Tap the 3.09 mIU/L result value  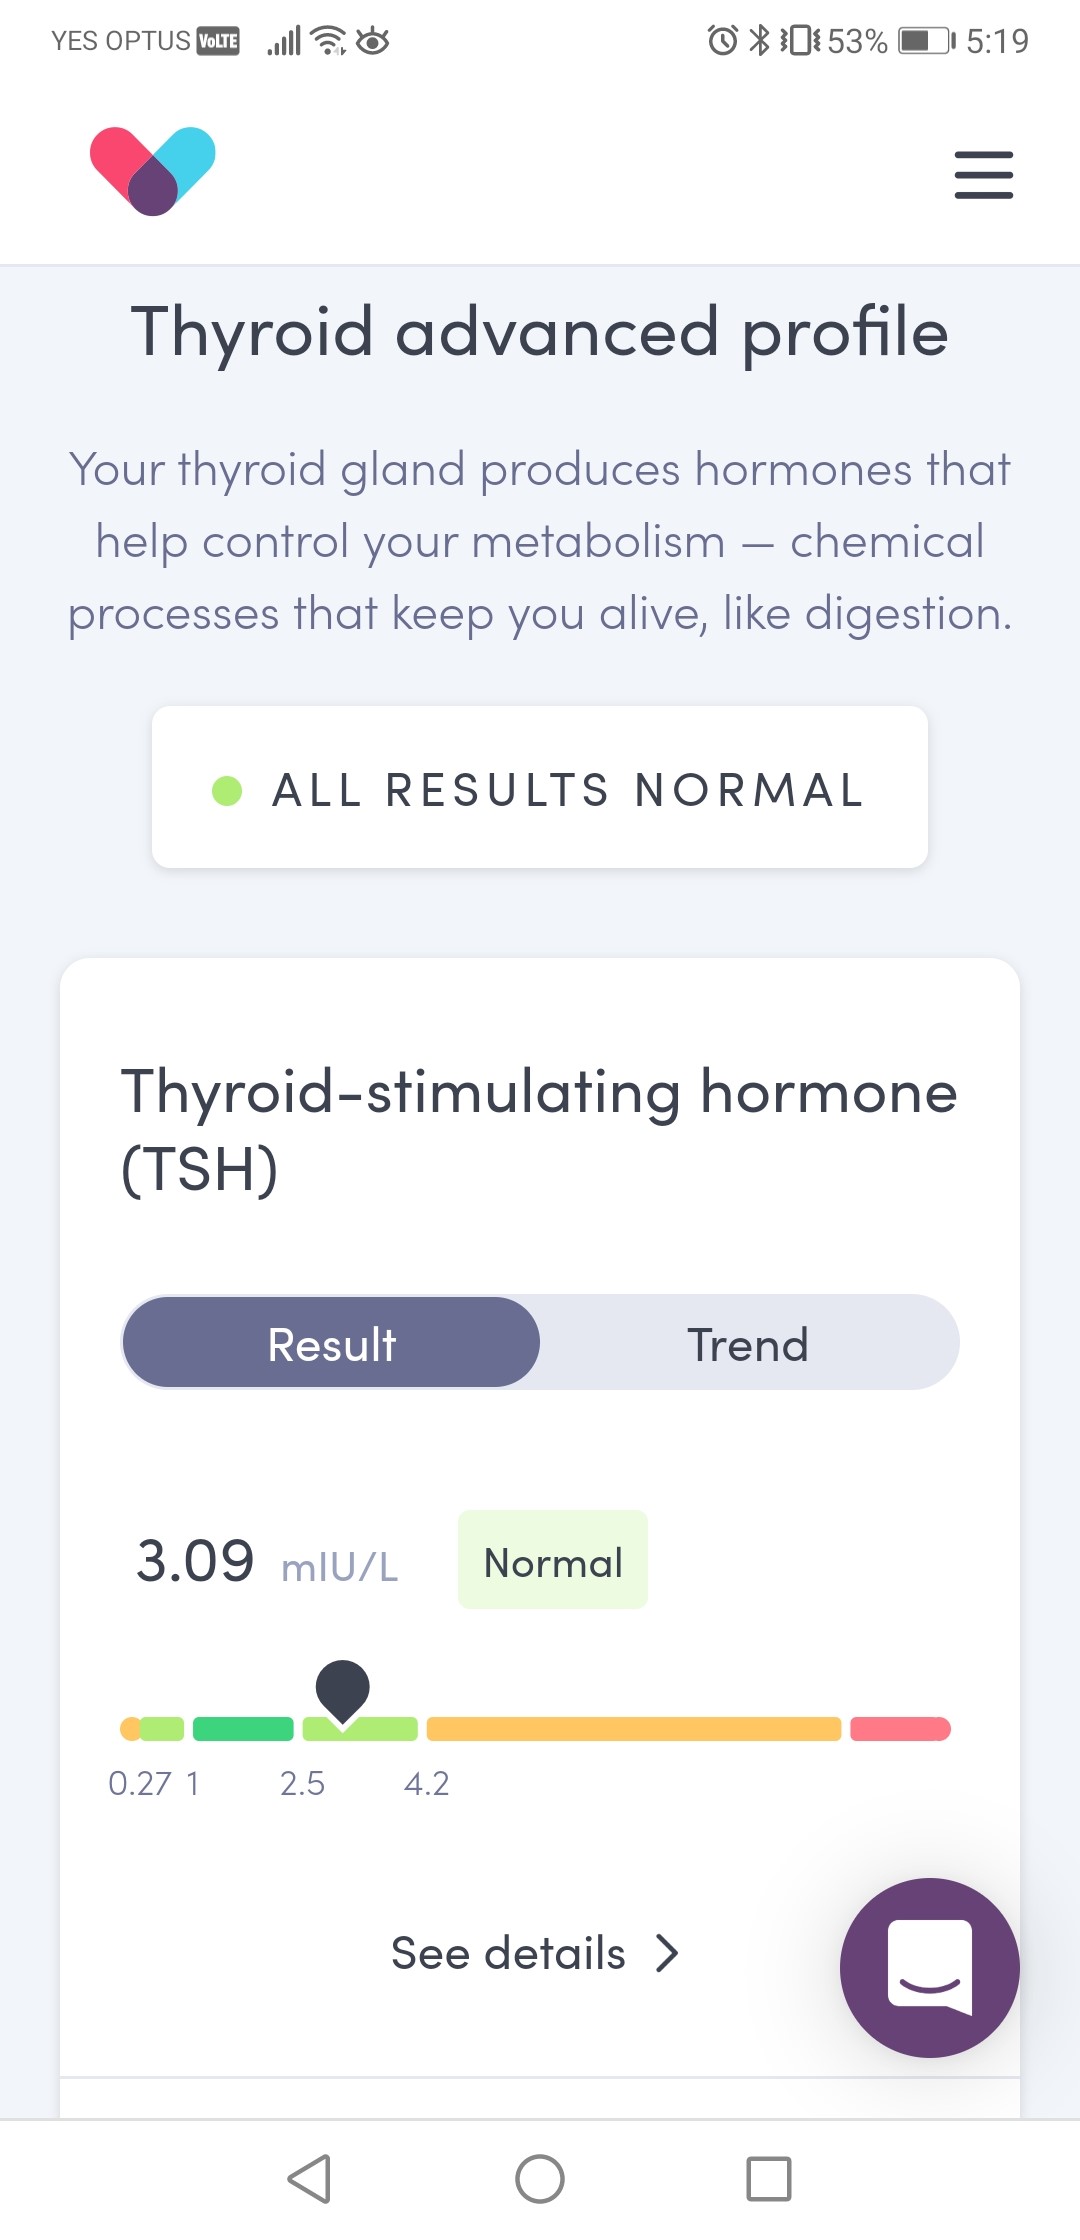[x=196, y=1561]
